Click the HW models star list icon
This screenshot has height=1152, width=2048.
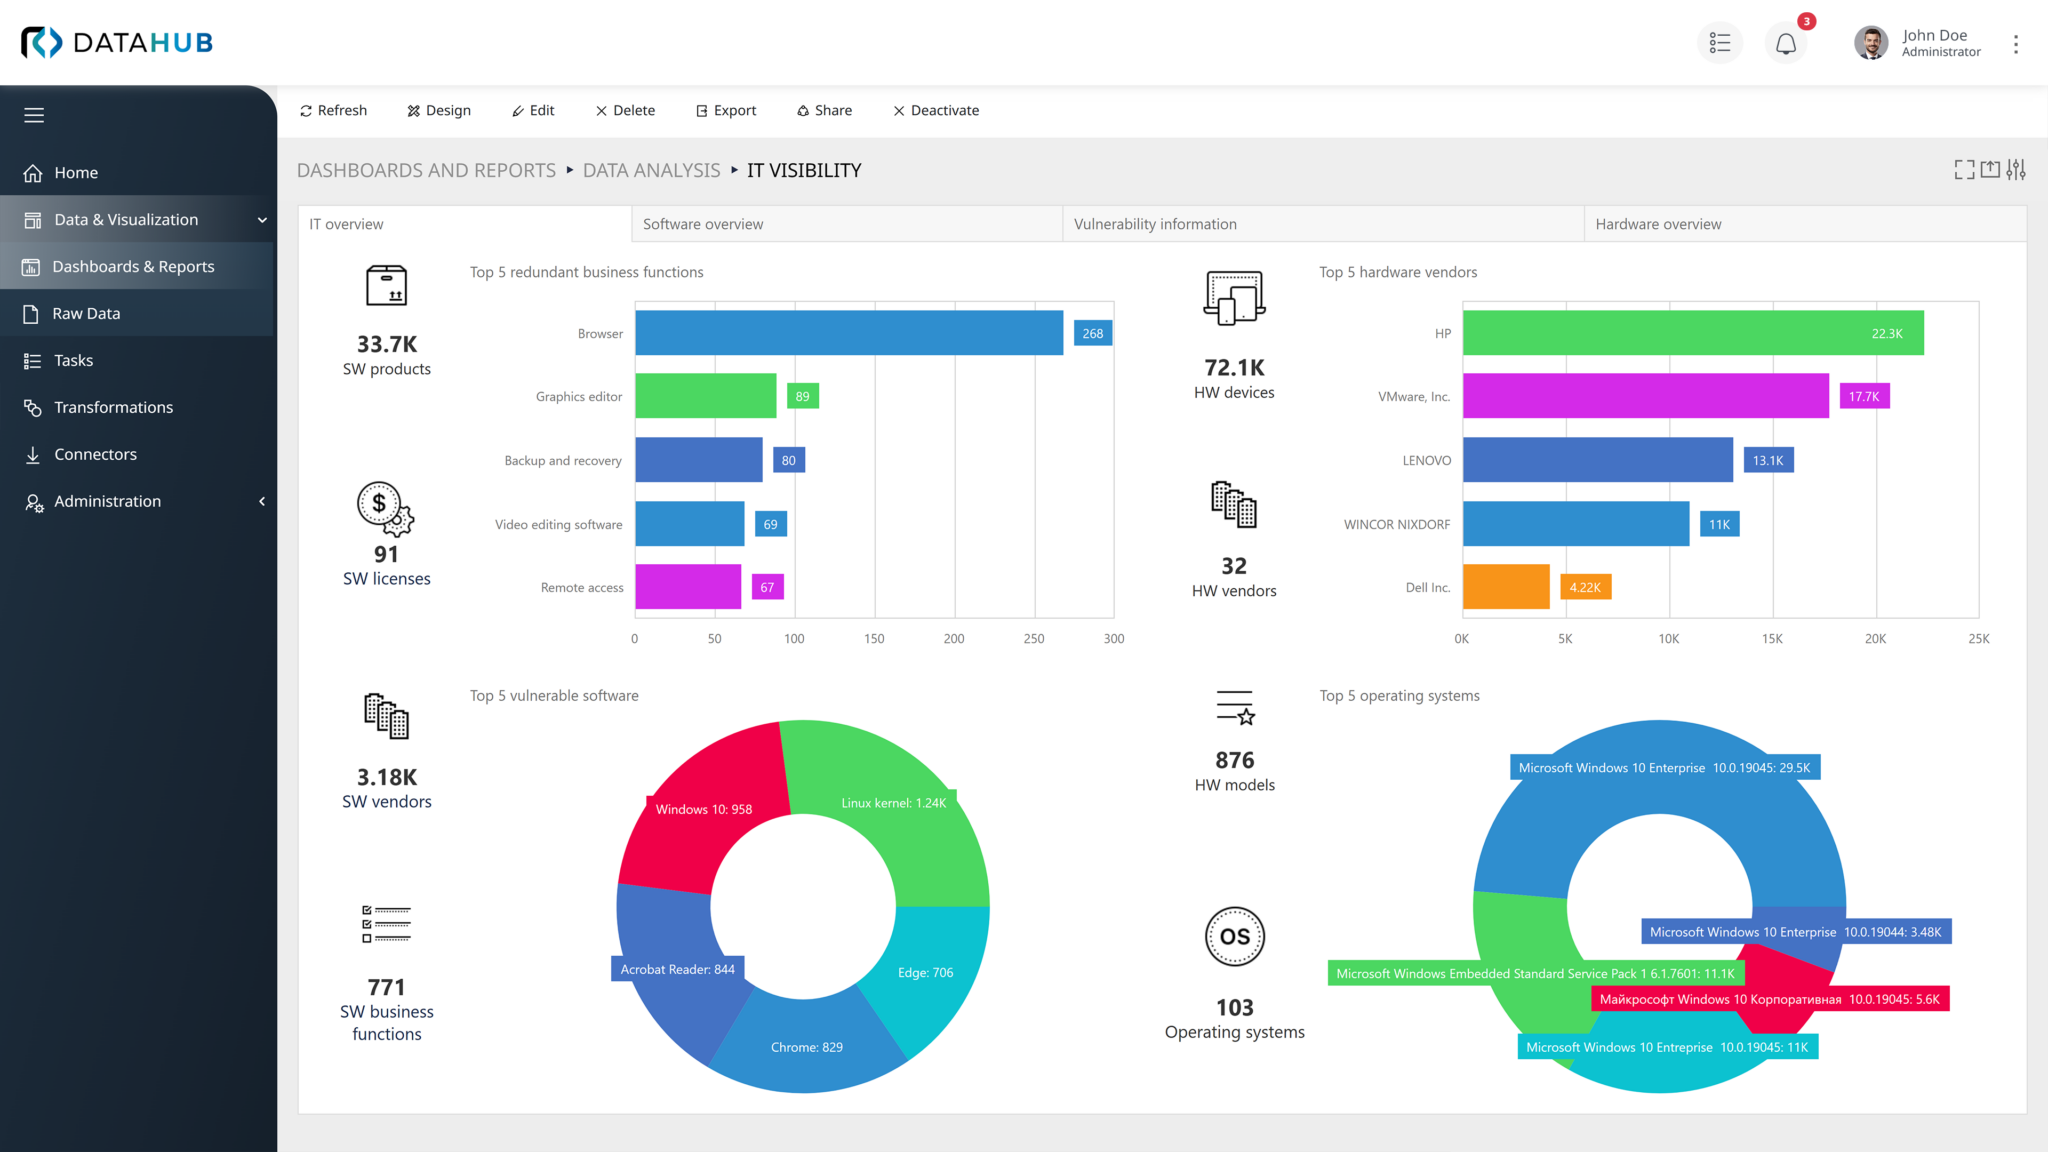(1235, 708)
